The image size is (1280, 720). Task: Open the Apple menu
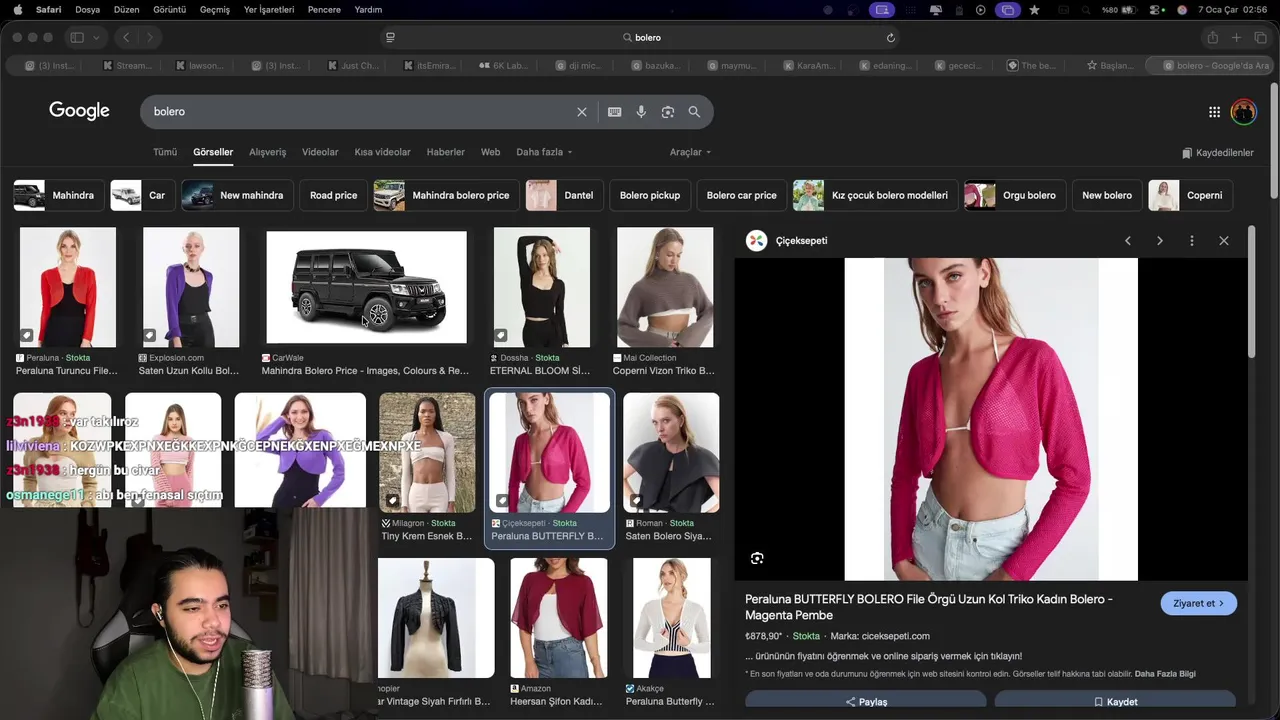click(17, 10)
